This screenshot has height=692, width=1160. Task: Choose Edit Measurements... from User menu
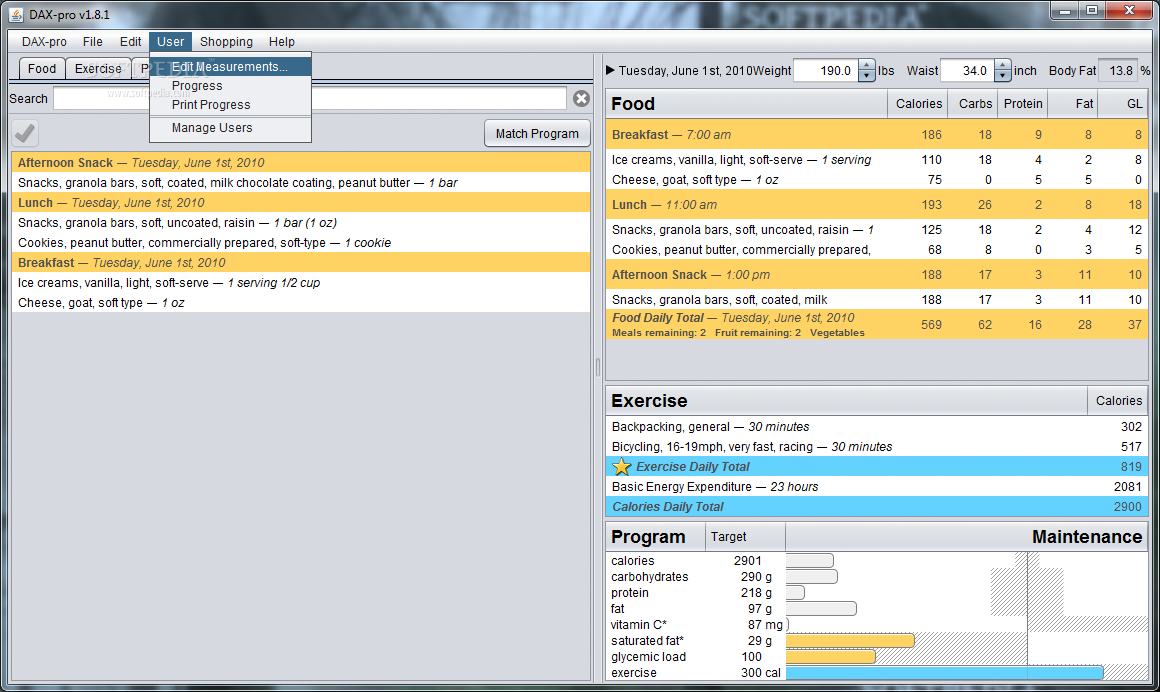[230, 67]
